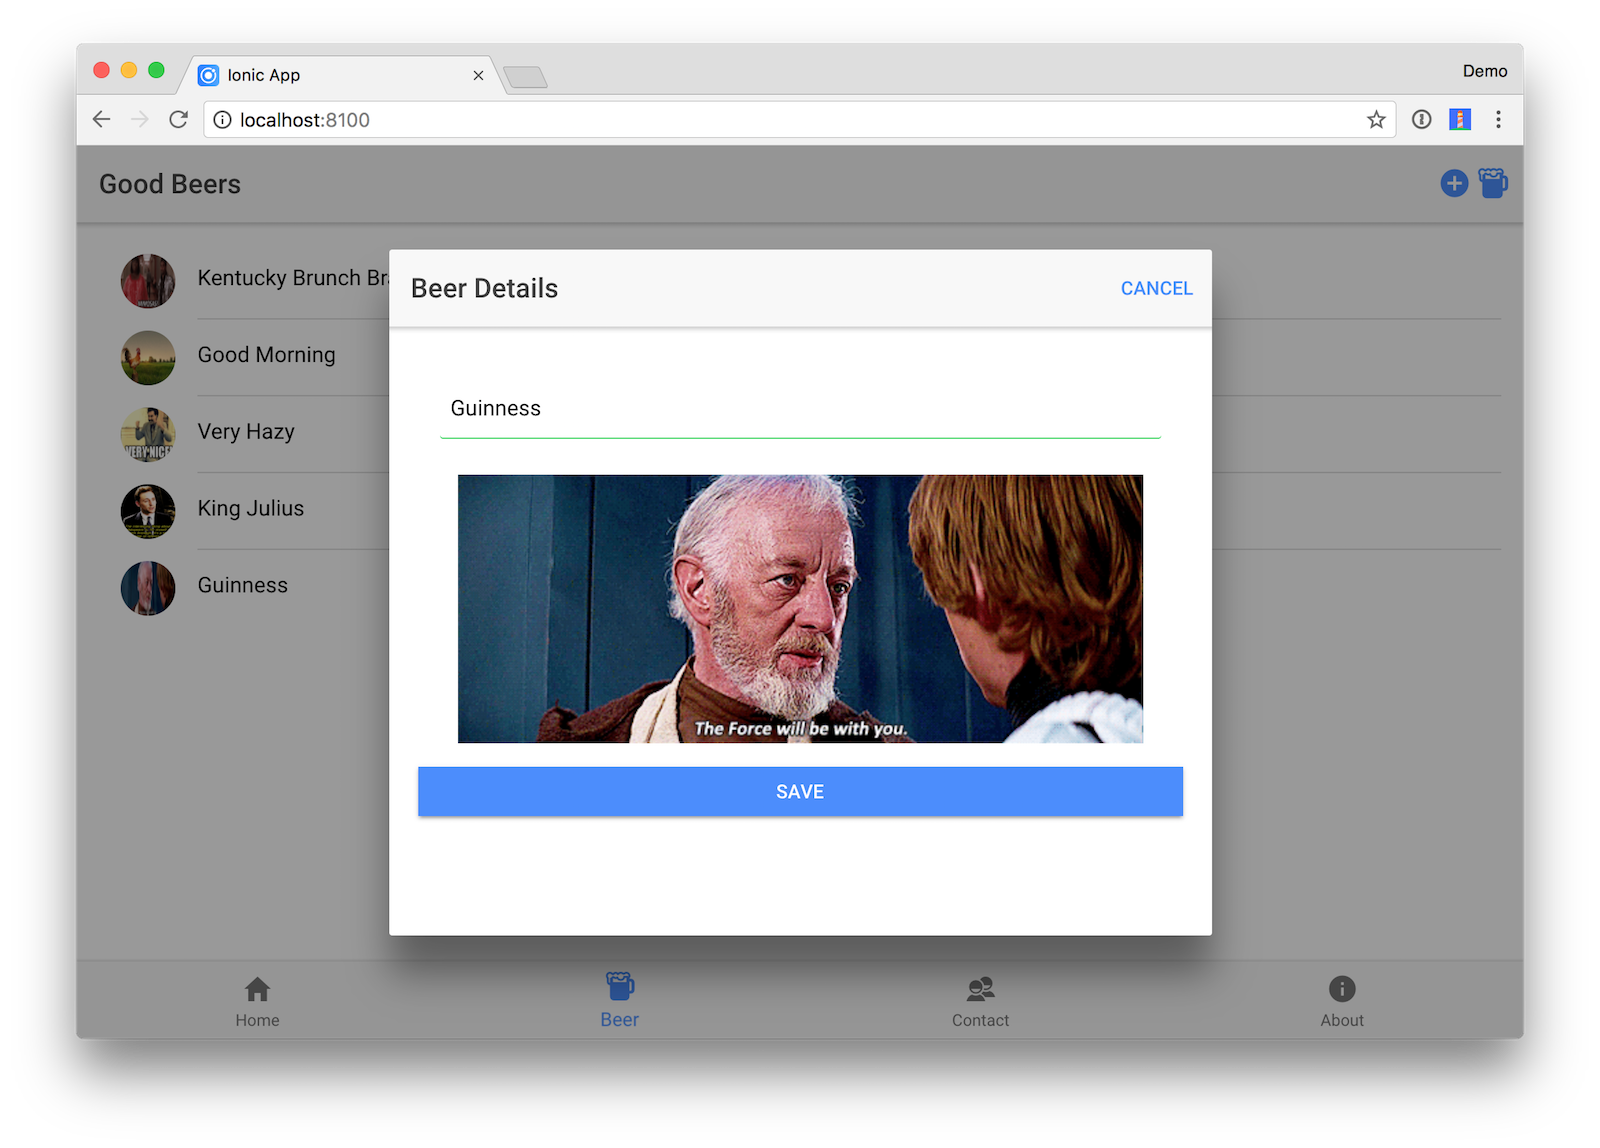Open the Chrome three-dot menu
Image resolution: width=1600 pixels, height=1148 pixels.
tap(1498, 120)
